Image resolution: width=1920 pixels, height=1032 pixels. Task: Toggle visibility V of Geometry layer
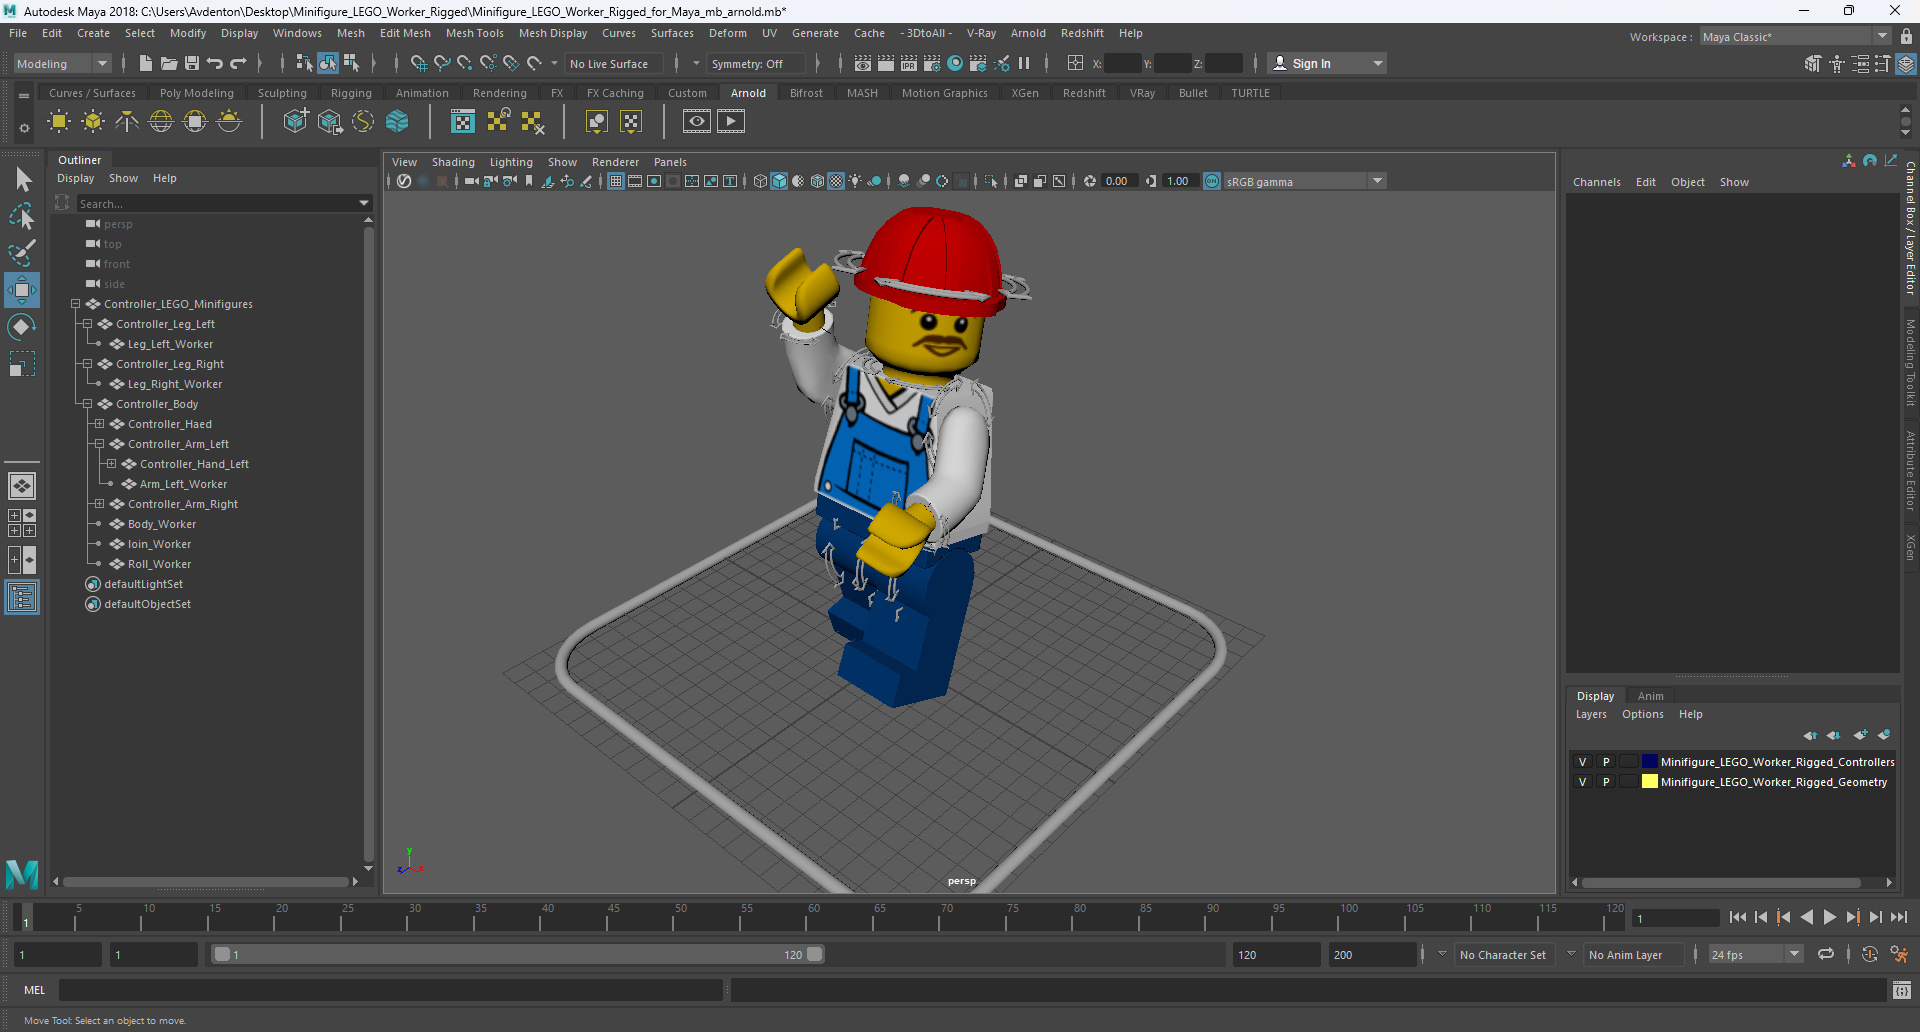[x=1582, y=782]
